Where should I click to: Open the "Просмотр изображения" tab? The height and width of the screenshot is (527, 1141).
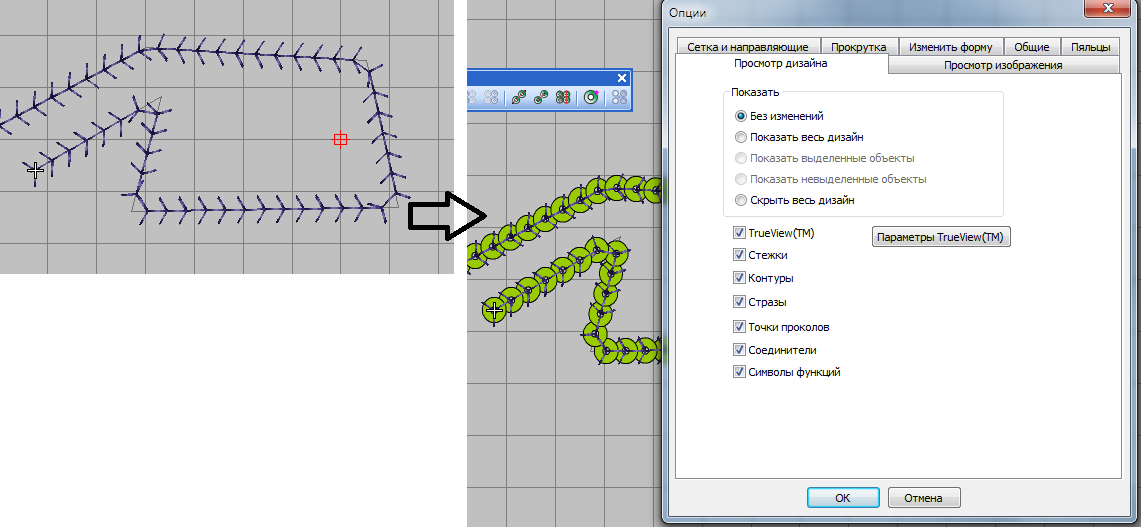pos(1003,66)
